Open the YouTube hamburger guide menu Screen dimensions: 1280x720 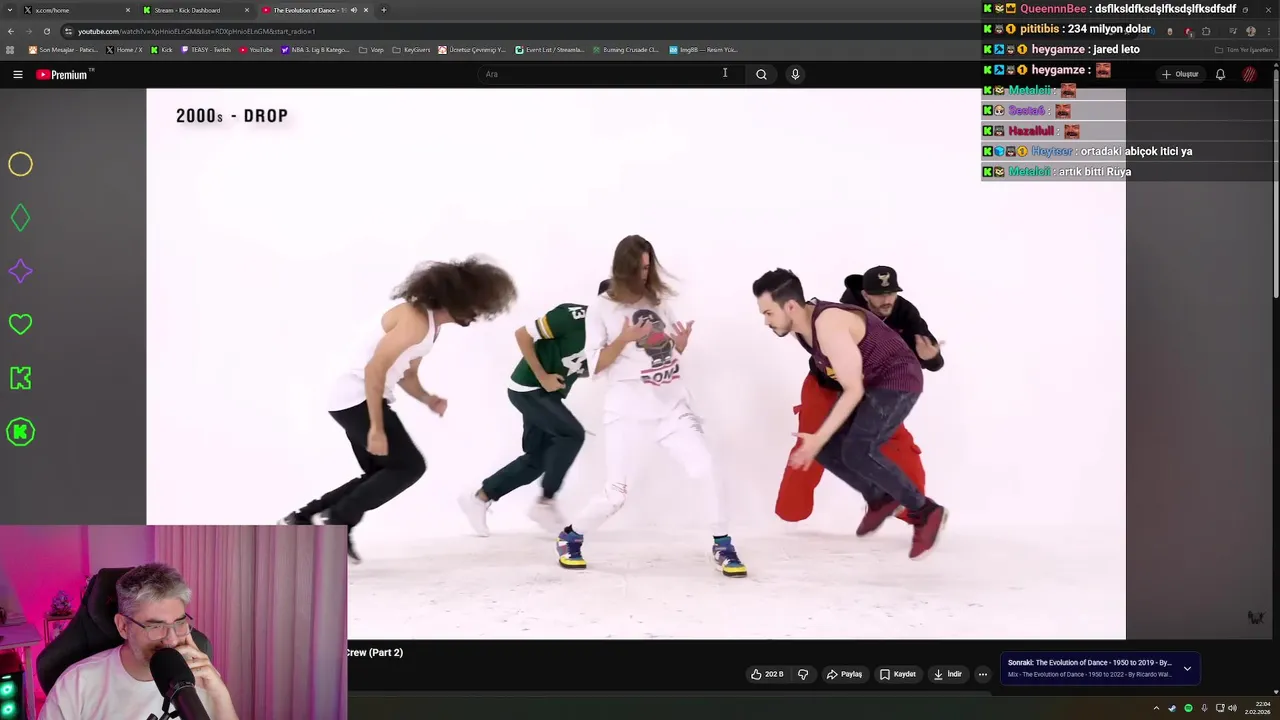pos(17,74)
